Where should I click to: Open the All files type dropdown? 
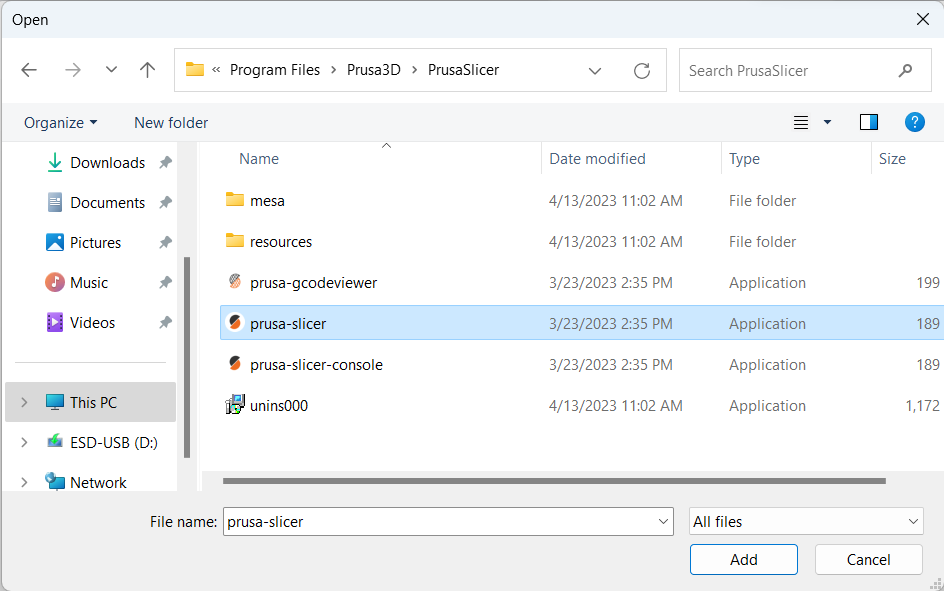[x=806, y=521]
